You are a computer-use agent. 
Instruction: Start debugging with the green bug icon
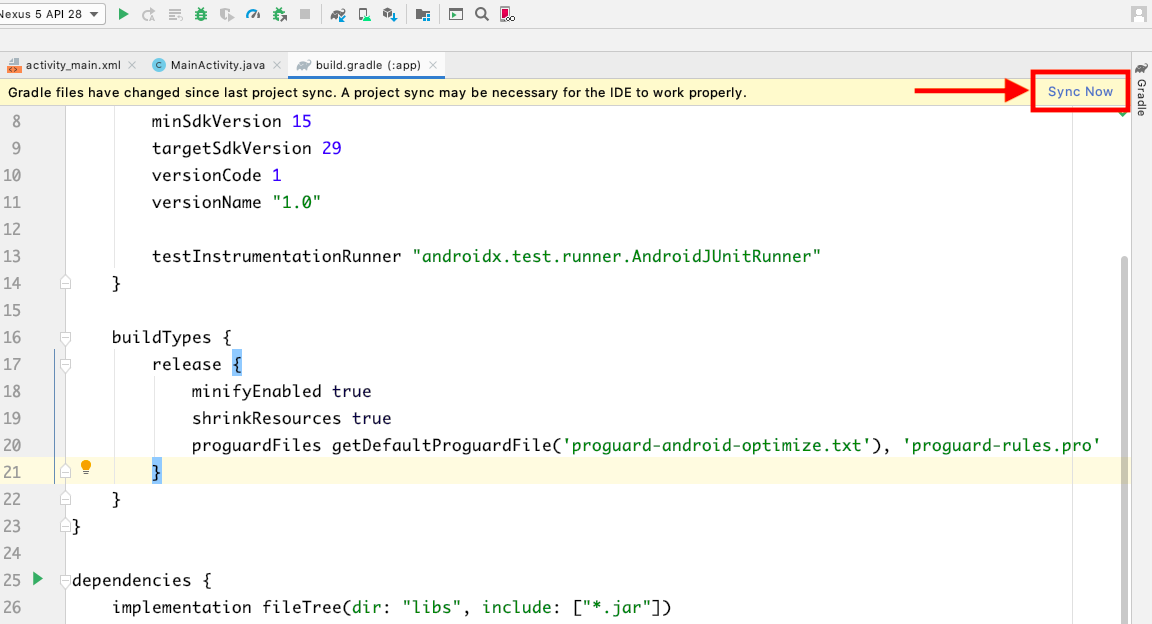click(201, 14)
